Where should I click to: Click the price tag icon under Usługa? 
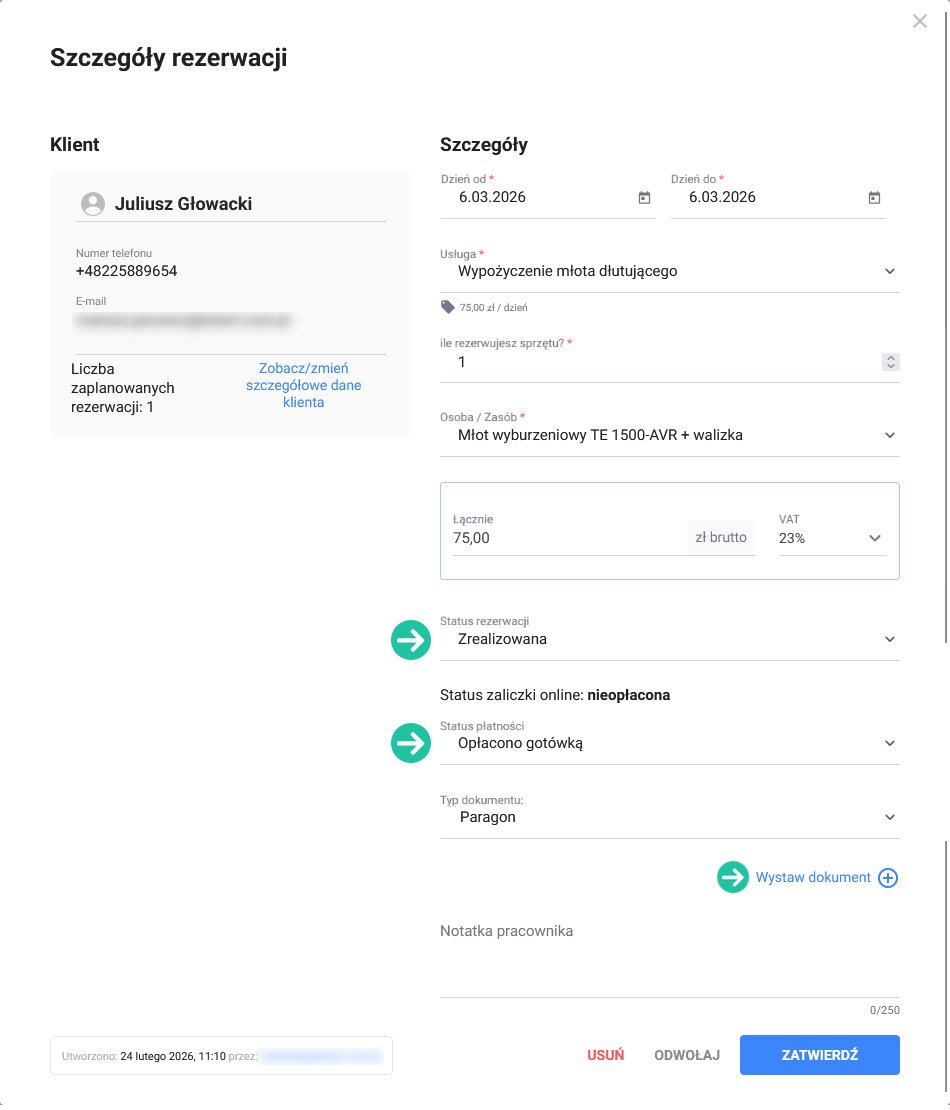click(x=447, y=308)
